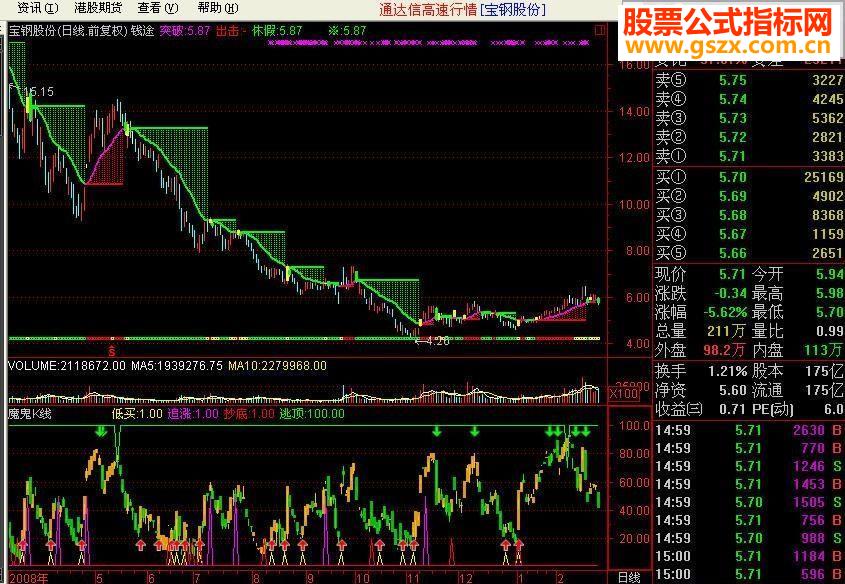845x584 pixels.
Task: Select the 买② 5.69 order row
Action: point(749,196)
